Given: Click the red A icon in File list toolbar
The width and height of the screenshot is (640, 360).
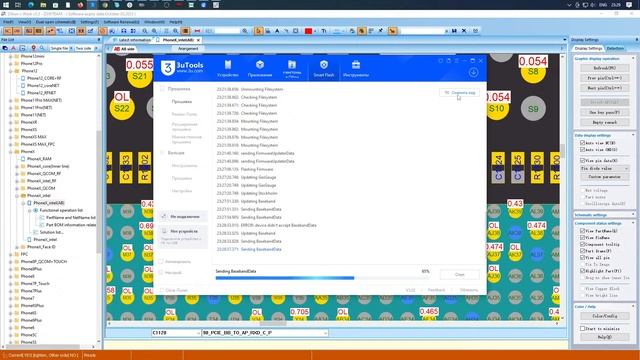Looking at the screenshot, I should tap(13, 48).
